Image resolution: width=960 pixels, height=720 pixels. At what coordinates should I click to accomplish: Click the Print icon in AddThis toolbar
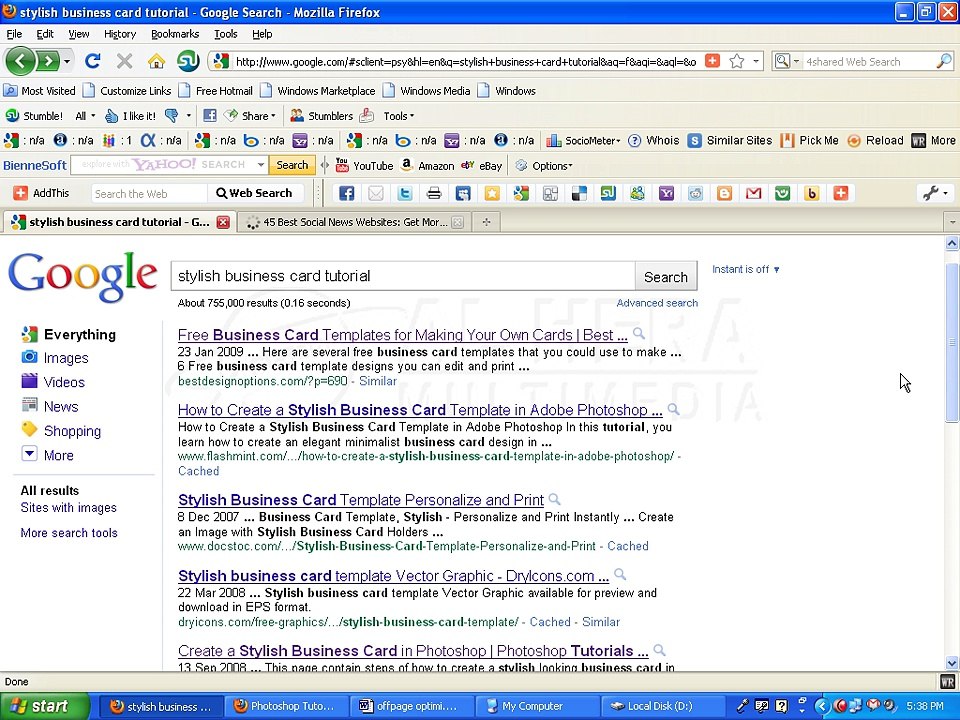[434, 193]
